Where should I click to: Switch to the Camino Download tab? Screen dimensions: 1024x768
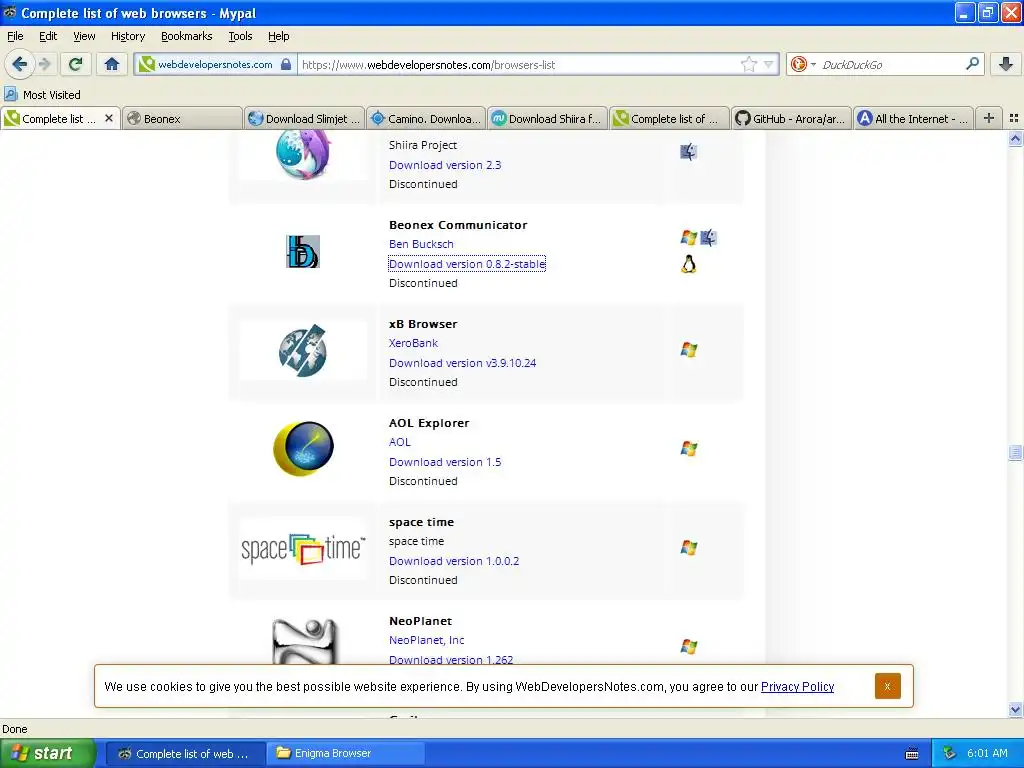coord(426,118)
